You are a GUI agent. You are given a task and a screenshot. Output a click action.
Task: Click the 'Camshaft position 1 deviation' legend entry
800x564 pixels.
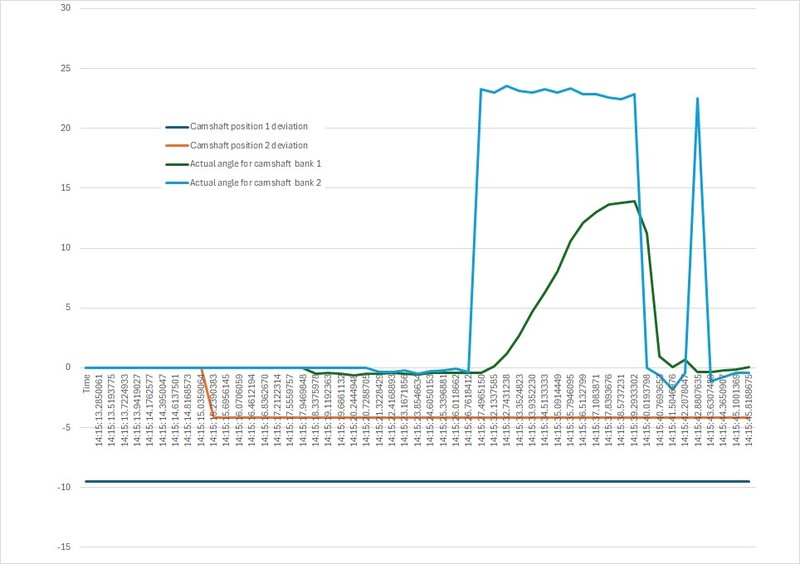point(250,126)
